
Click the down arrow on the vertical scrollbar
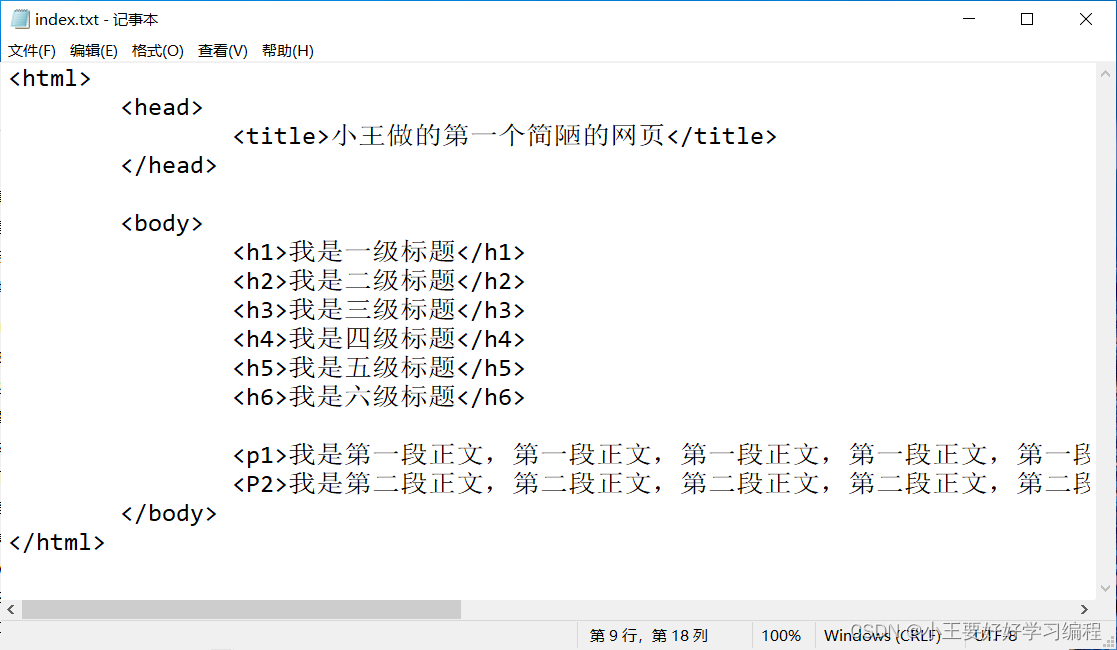click(x=1106, y=588)
